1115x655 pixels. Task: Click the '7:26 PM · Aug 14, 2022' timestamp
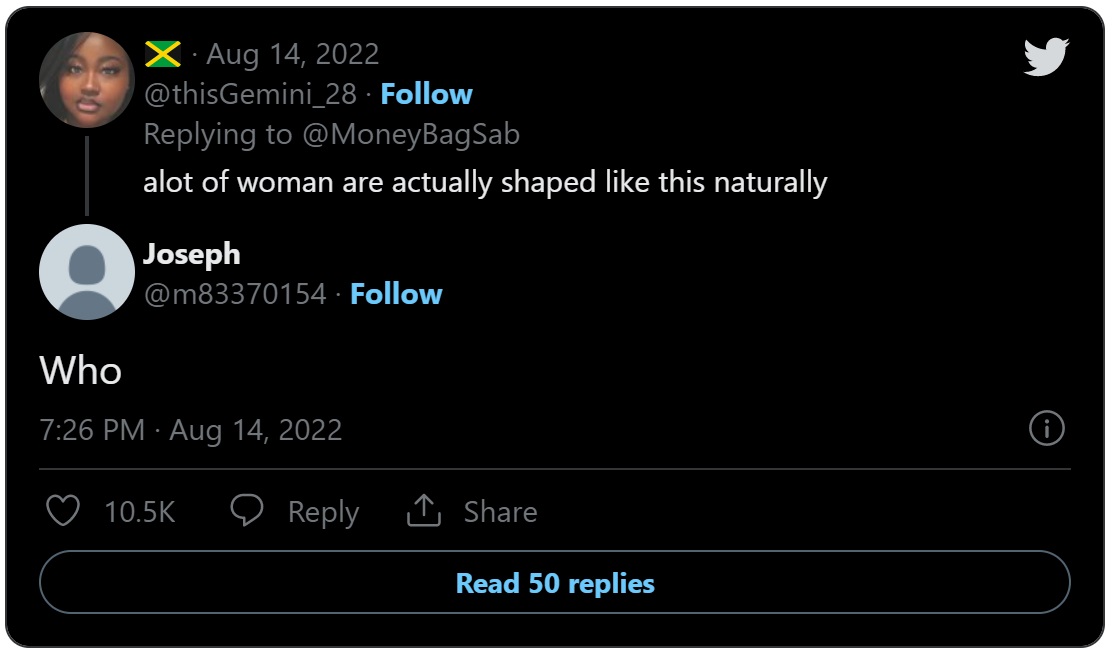tap(191, 430)
